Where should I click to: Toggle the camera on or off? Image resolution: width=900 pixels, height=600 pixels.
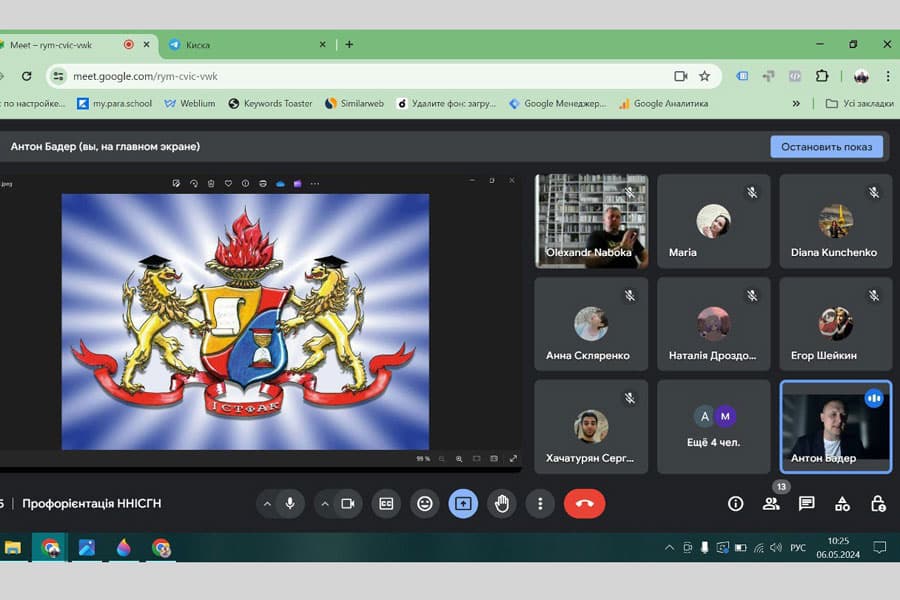click(348, 503)
